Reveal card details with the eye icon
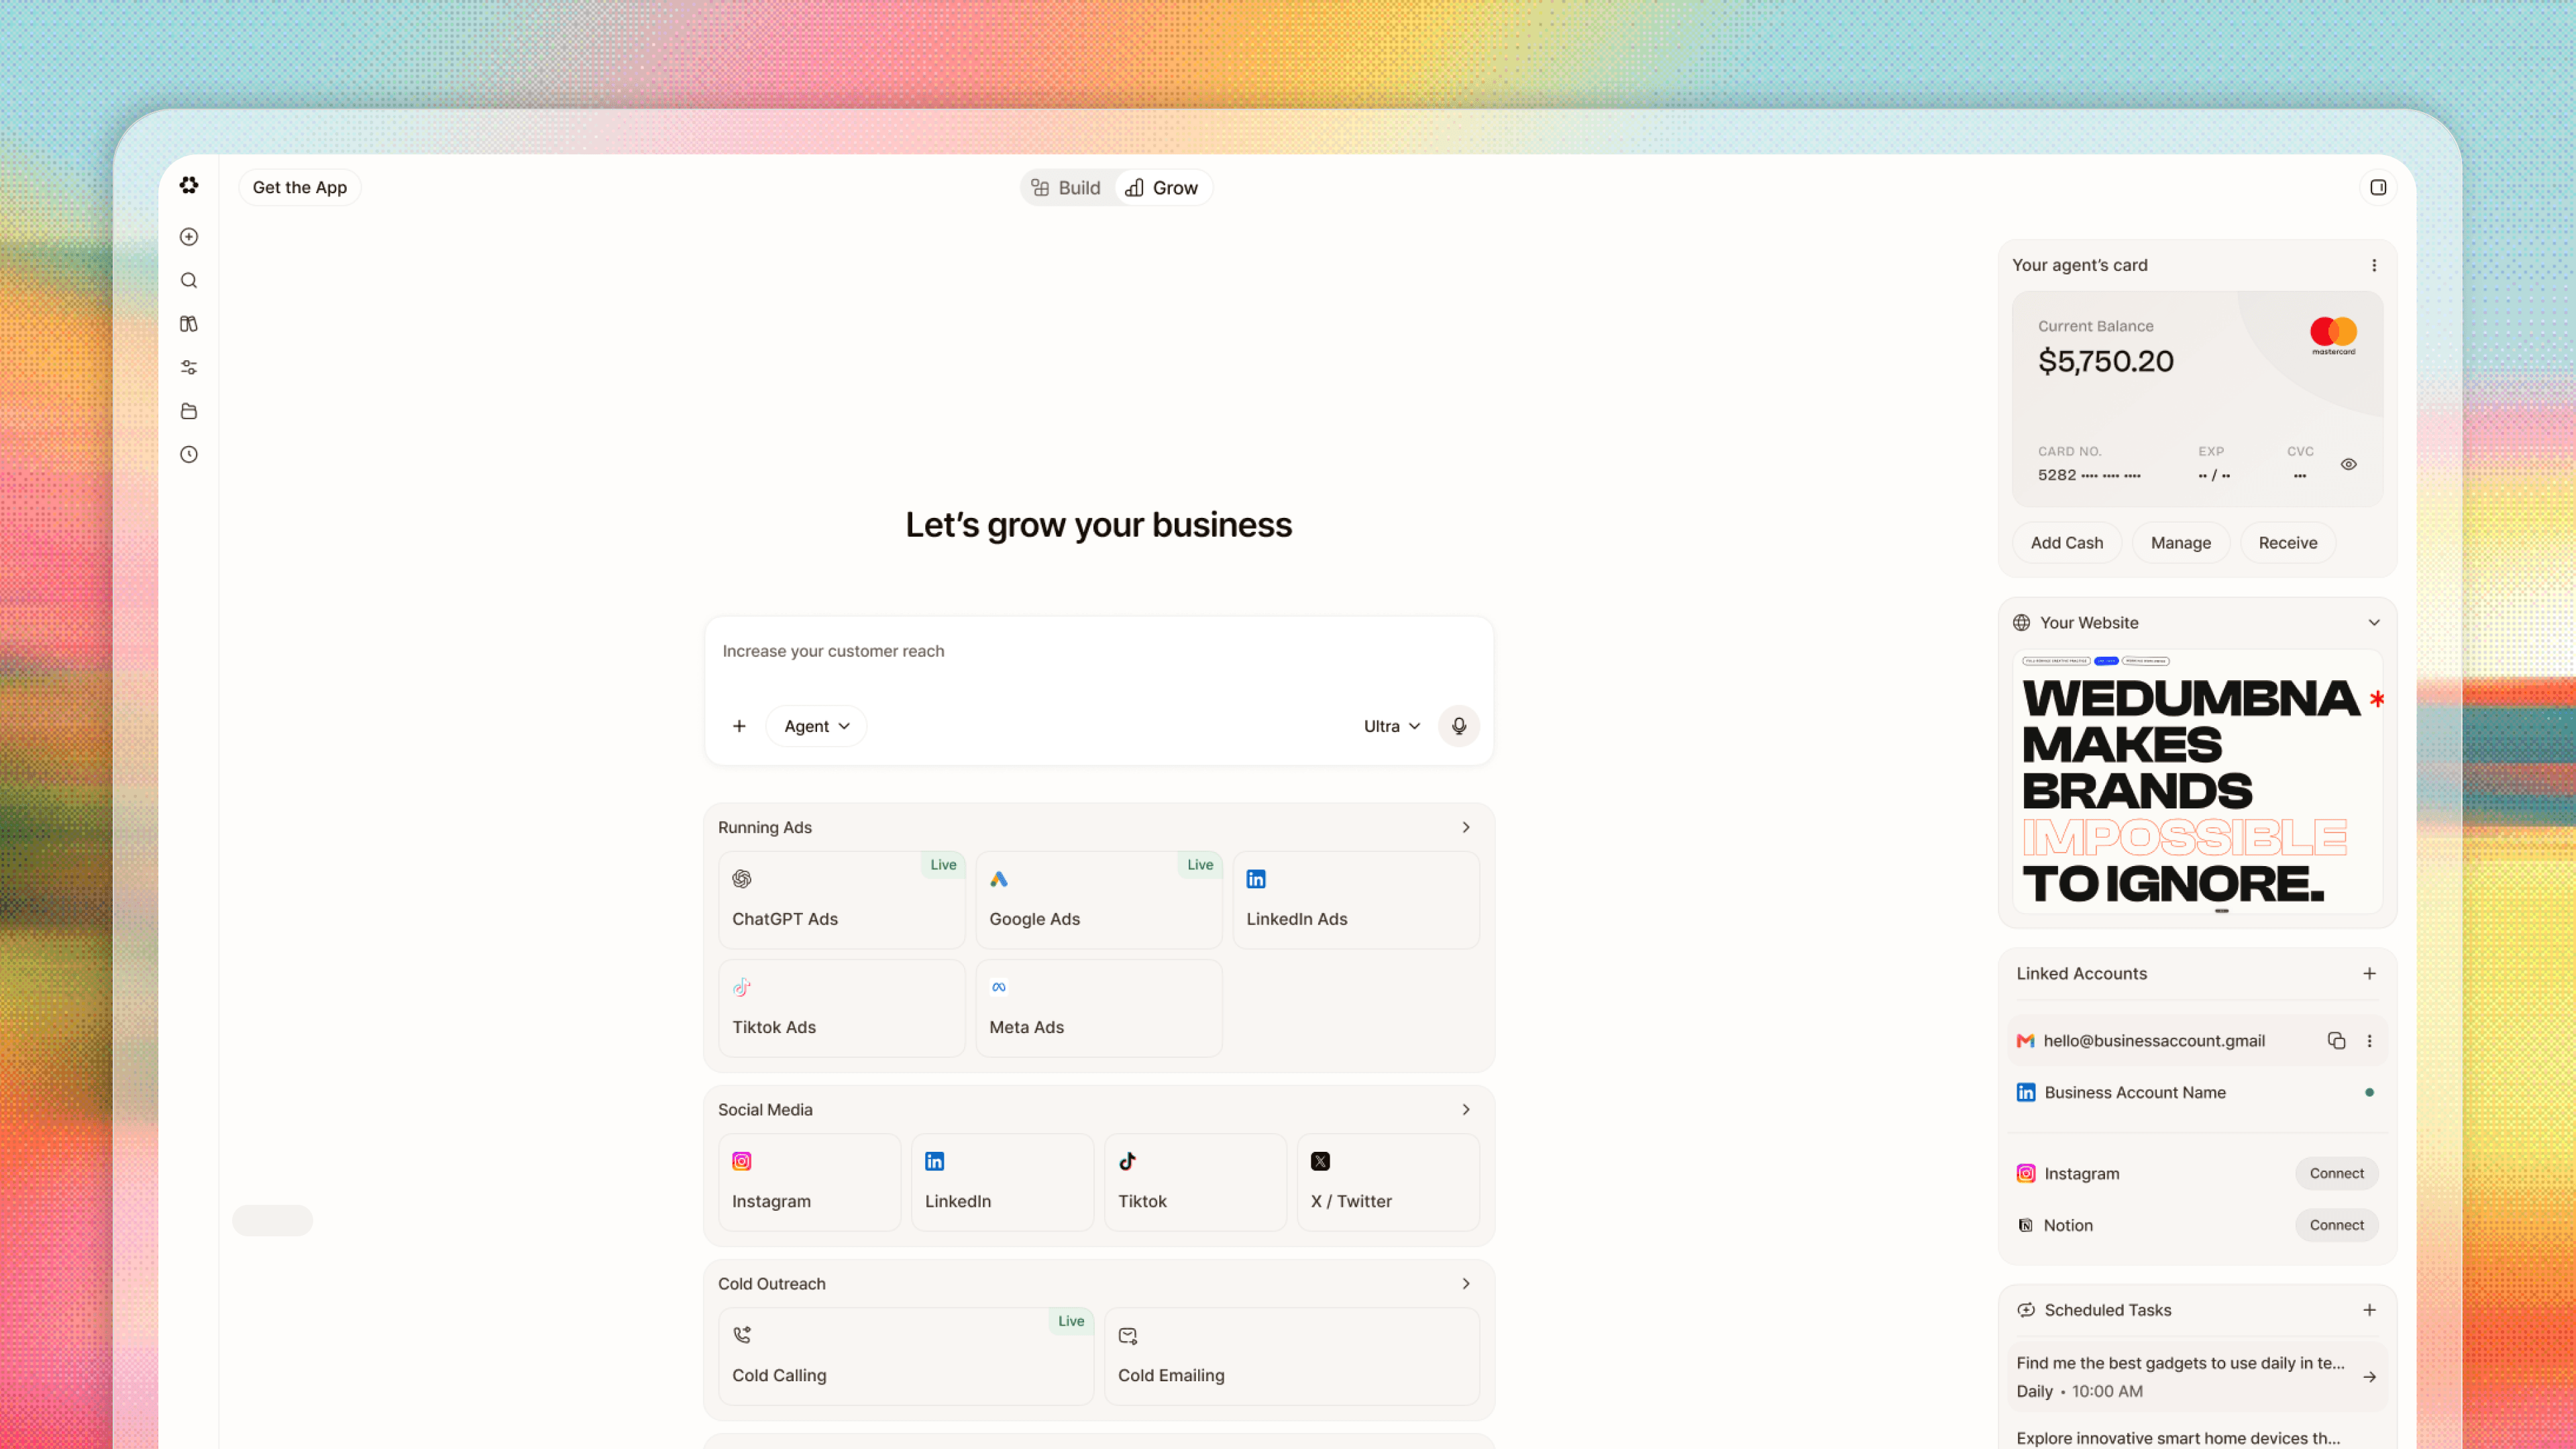 click(x=2349, y=464)
